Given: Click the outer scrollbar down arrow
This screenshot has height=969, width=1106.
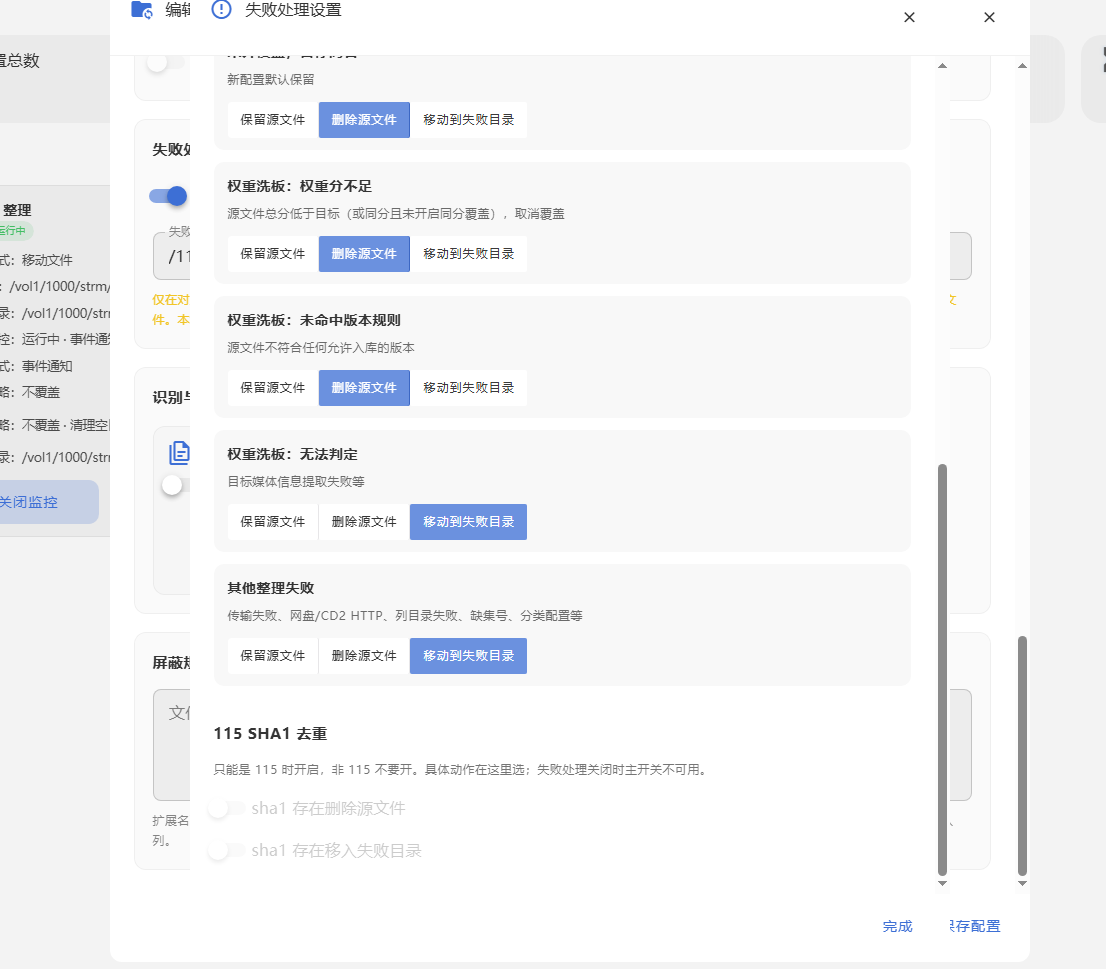Looking at the screenshot, I should tap(1022, 883).
